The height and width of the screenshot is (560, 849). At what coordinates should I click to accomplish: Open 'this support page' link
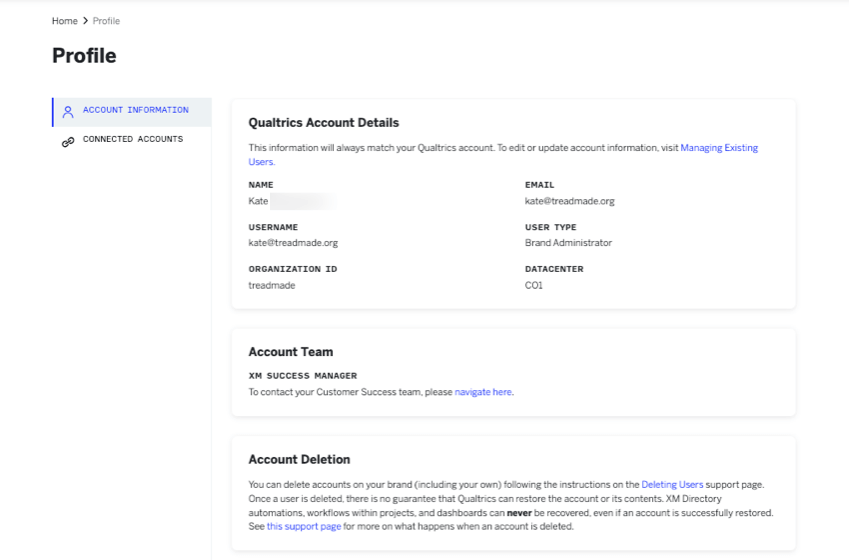(304, 526)
